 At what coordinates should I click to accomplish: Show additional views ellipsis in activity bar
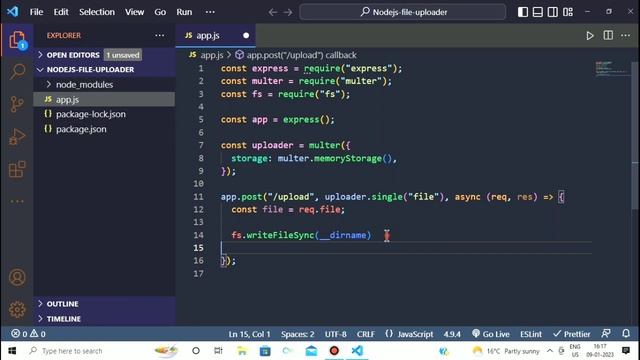(17, 201)
